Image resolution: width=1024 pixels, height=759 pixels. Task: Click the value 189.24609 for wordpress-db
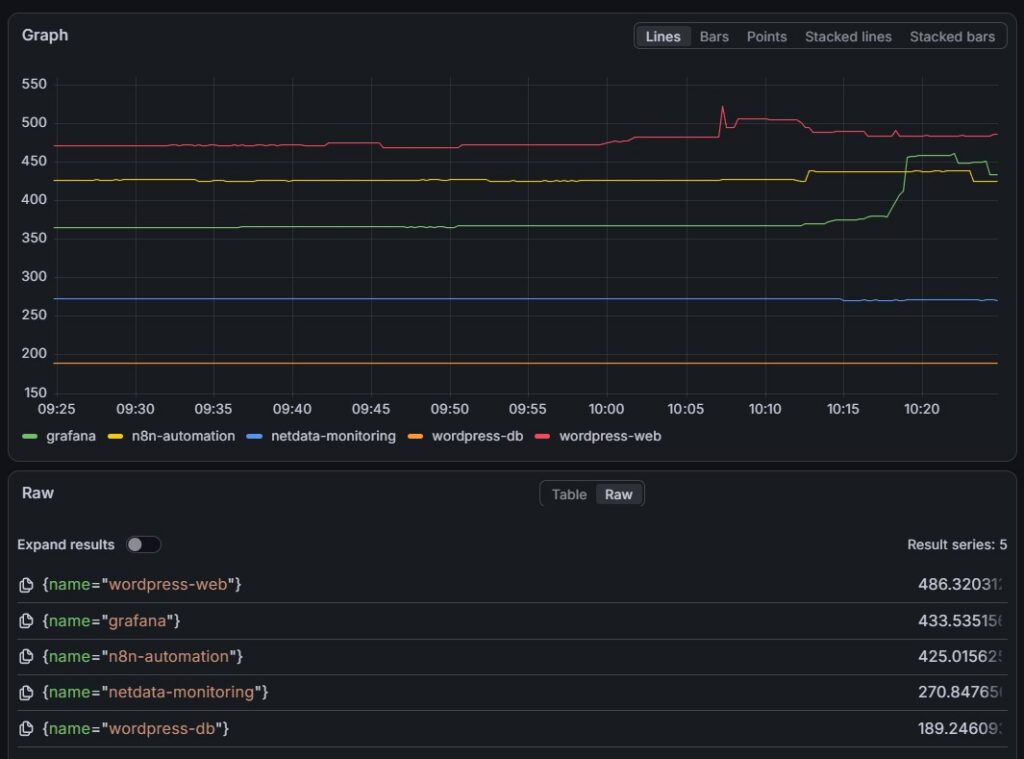tap(959, 728)
